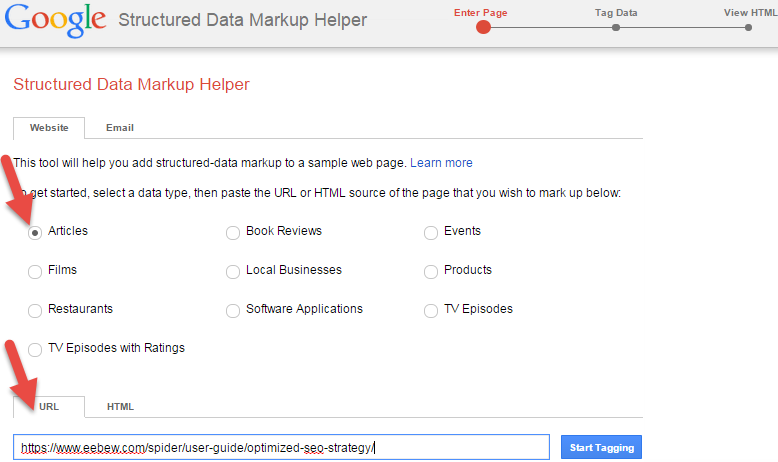Select the Book Reviews data type
Viewport: 778px width, 462px height.
[233, 232]
